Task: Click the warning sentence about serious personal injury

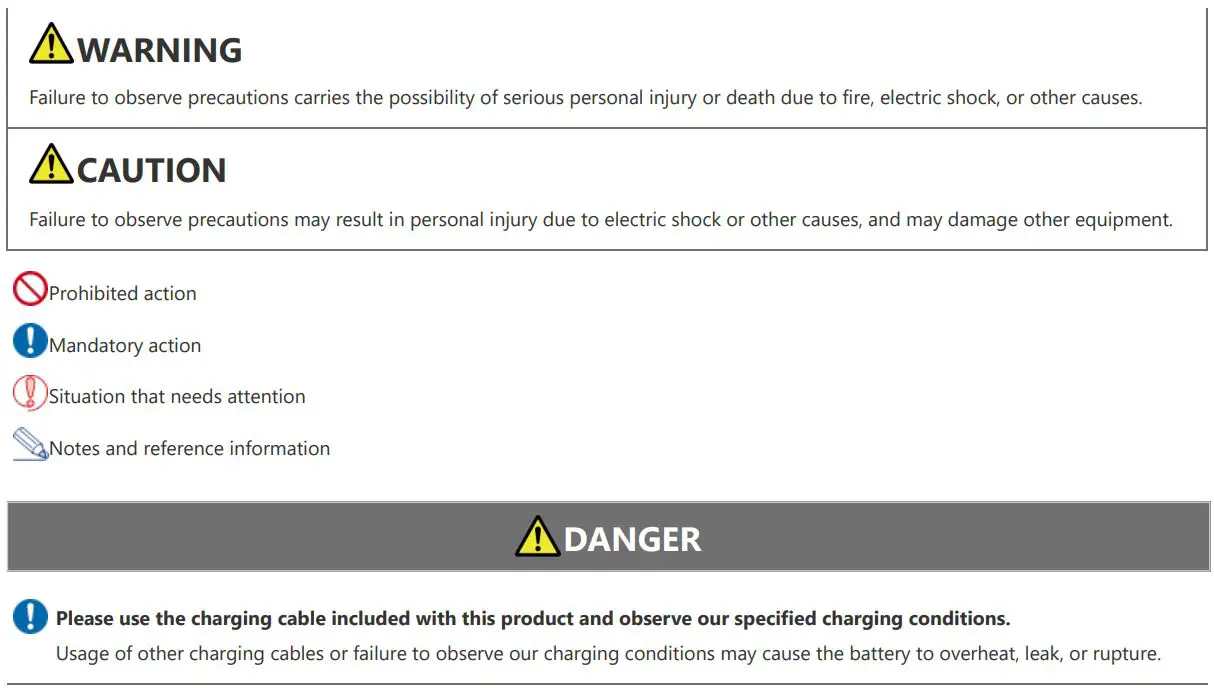Action: (585, 98)
